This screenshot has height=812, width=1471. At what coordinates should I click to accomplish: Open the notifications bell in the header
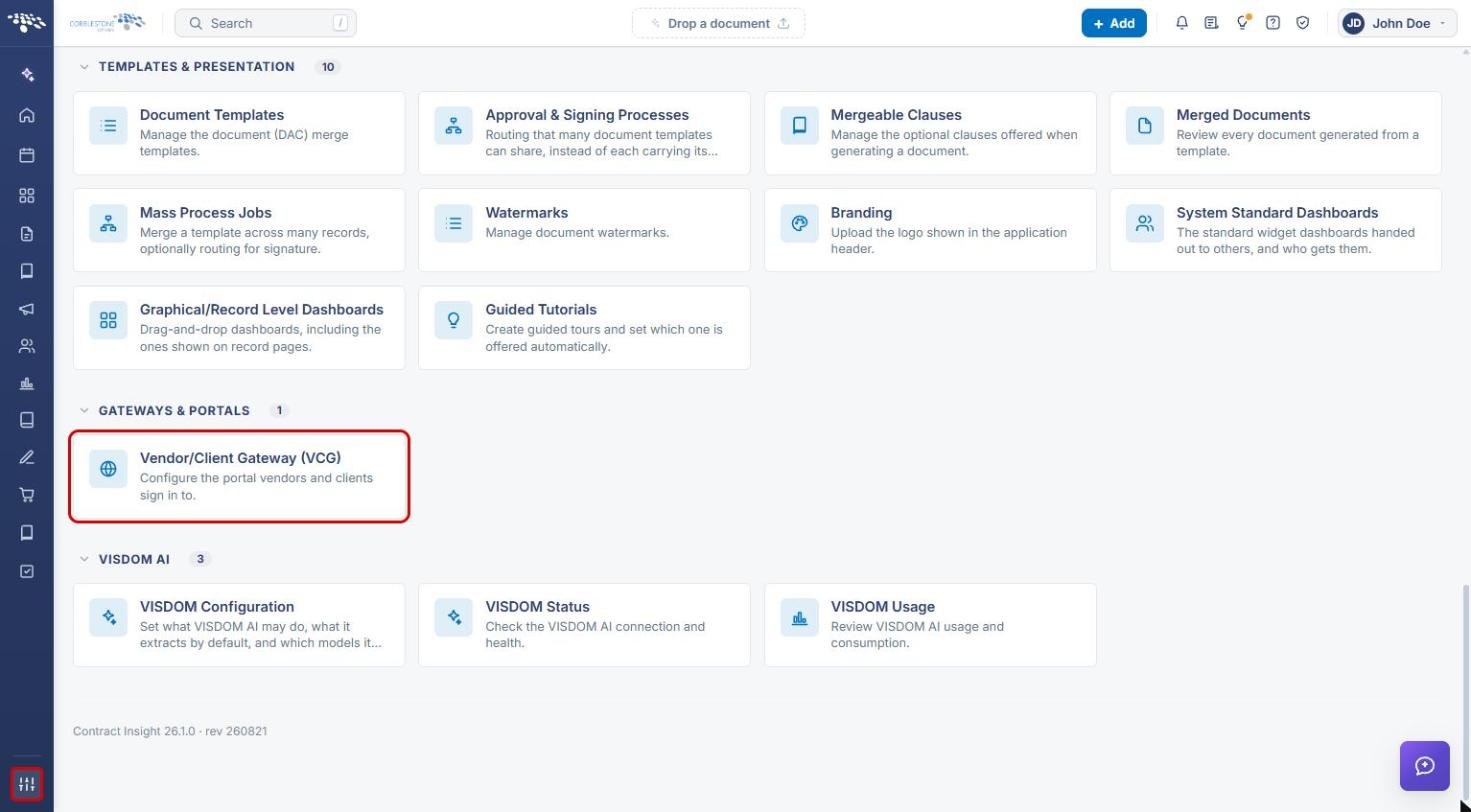coord(1182,23)
